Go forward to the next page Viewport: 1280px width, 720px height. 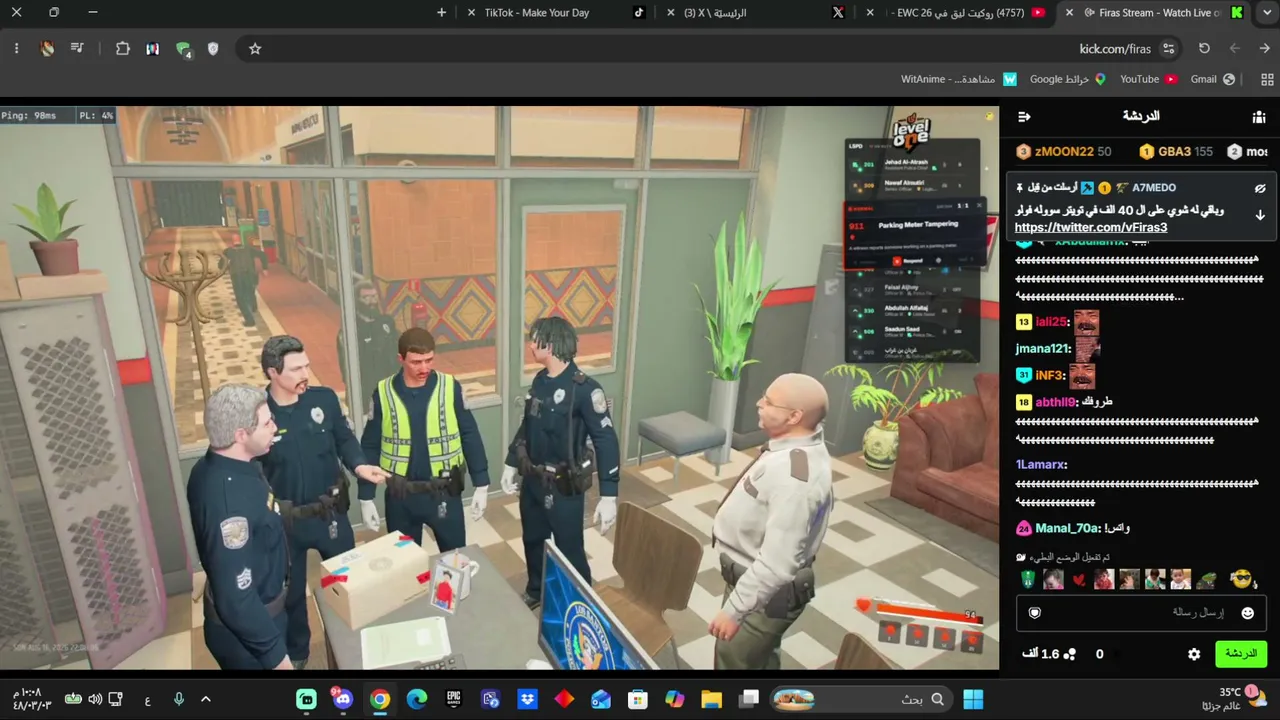(1234, 48)
